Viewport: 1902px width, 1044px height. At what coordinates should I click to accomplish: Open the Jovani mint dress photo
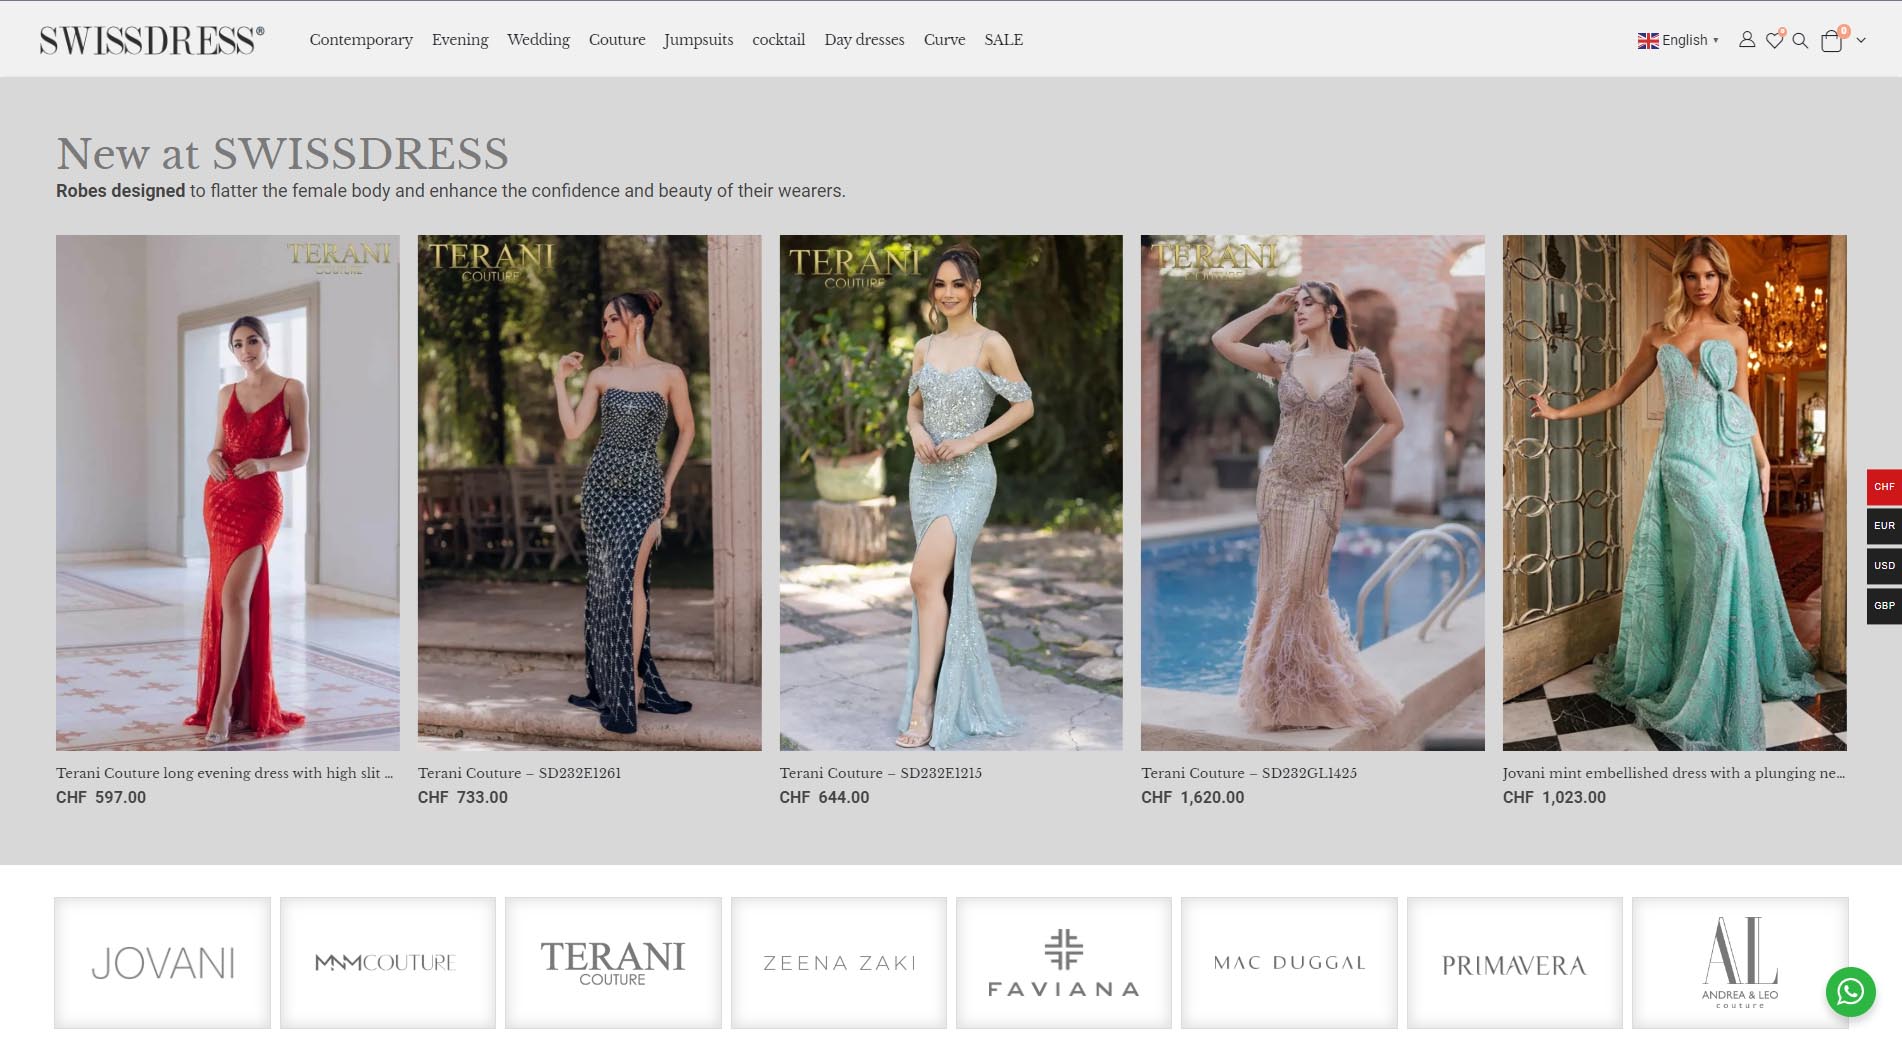(1675, 493)
